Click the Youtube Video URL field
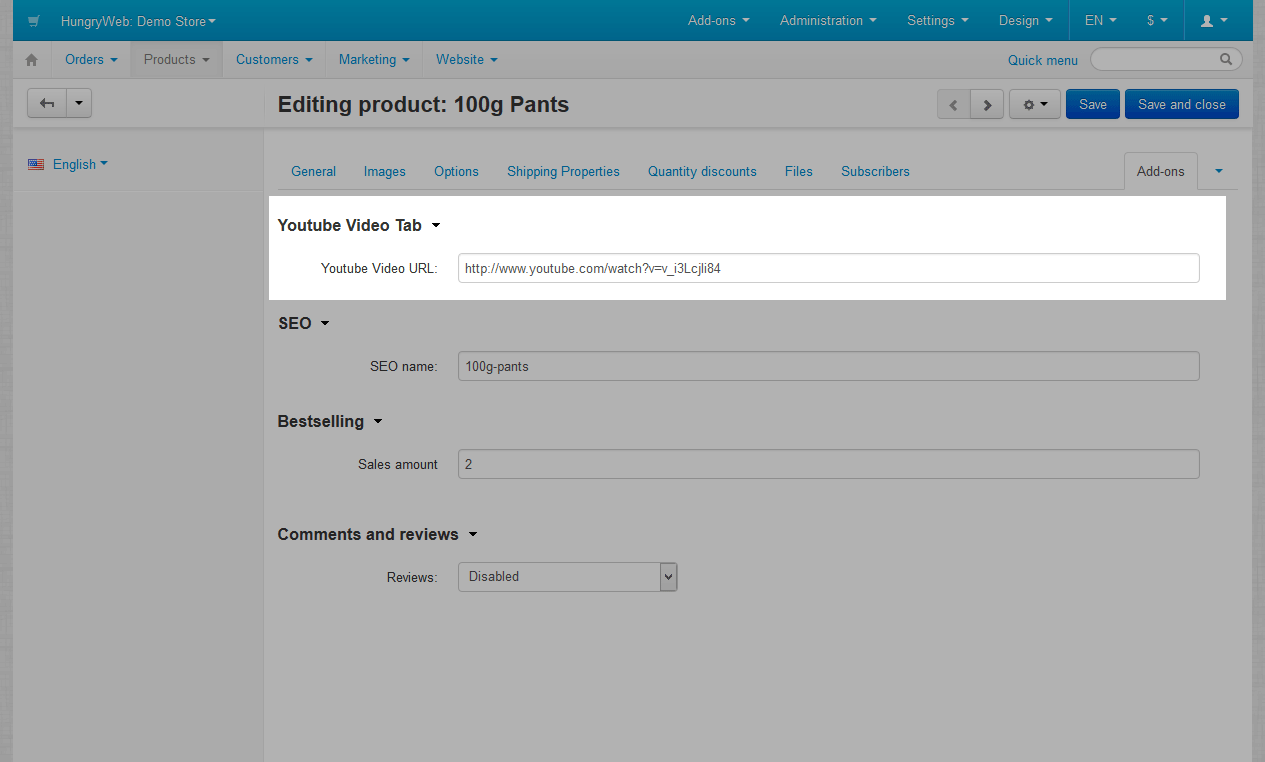Screen dimensions: 1265x762 [x=828, y=268]
